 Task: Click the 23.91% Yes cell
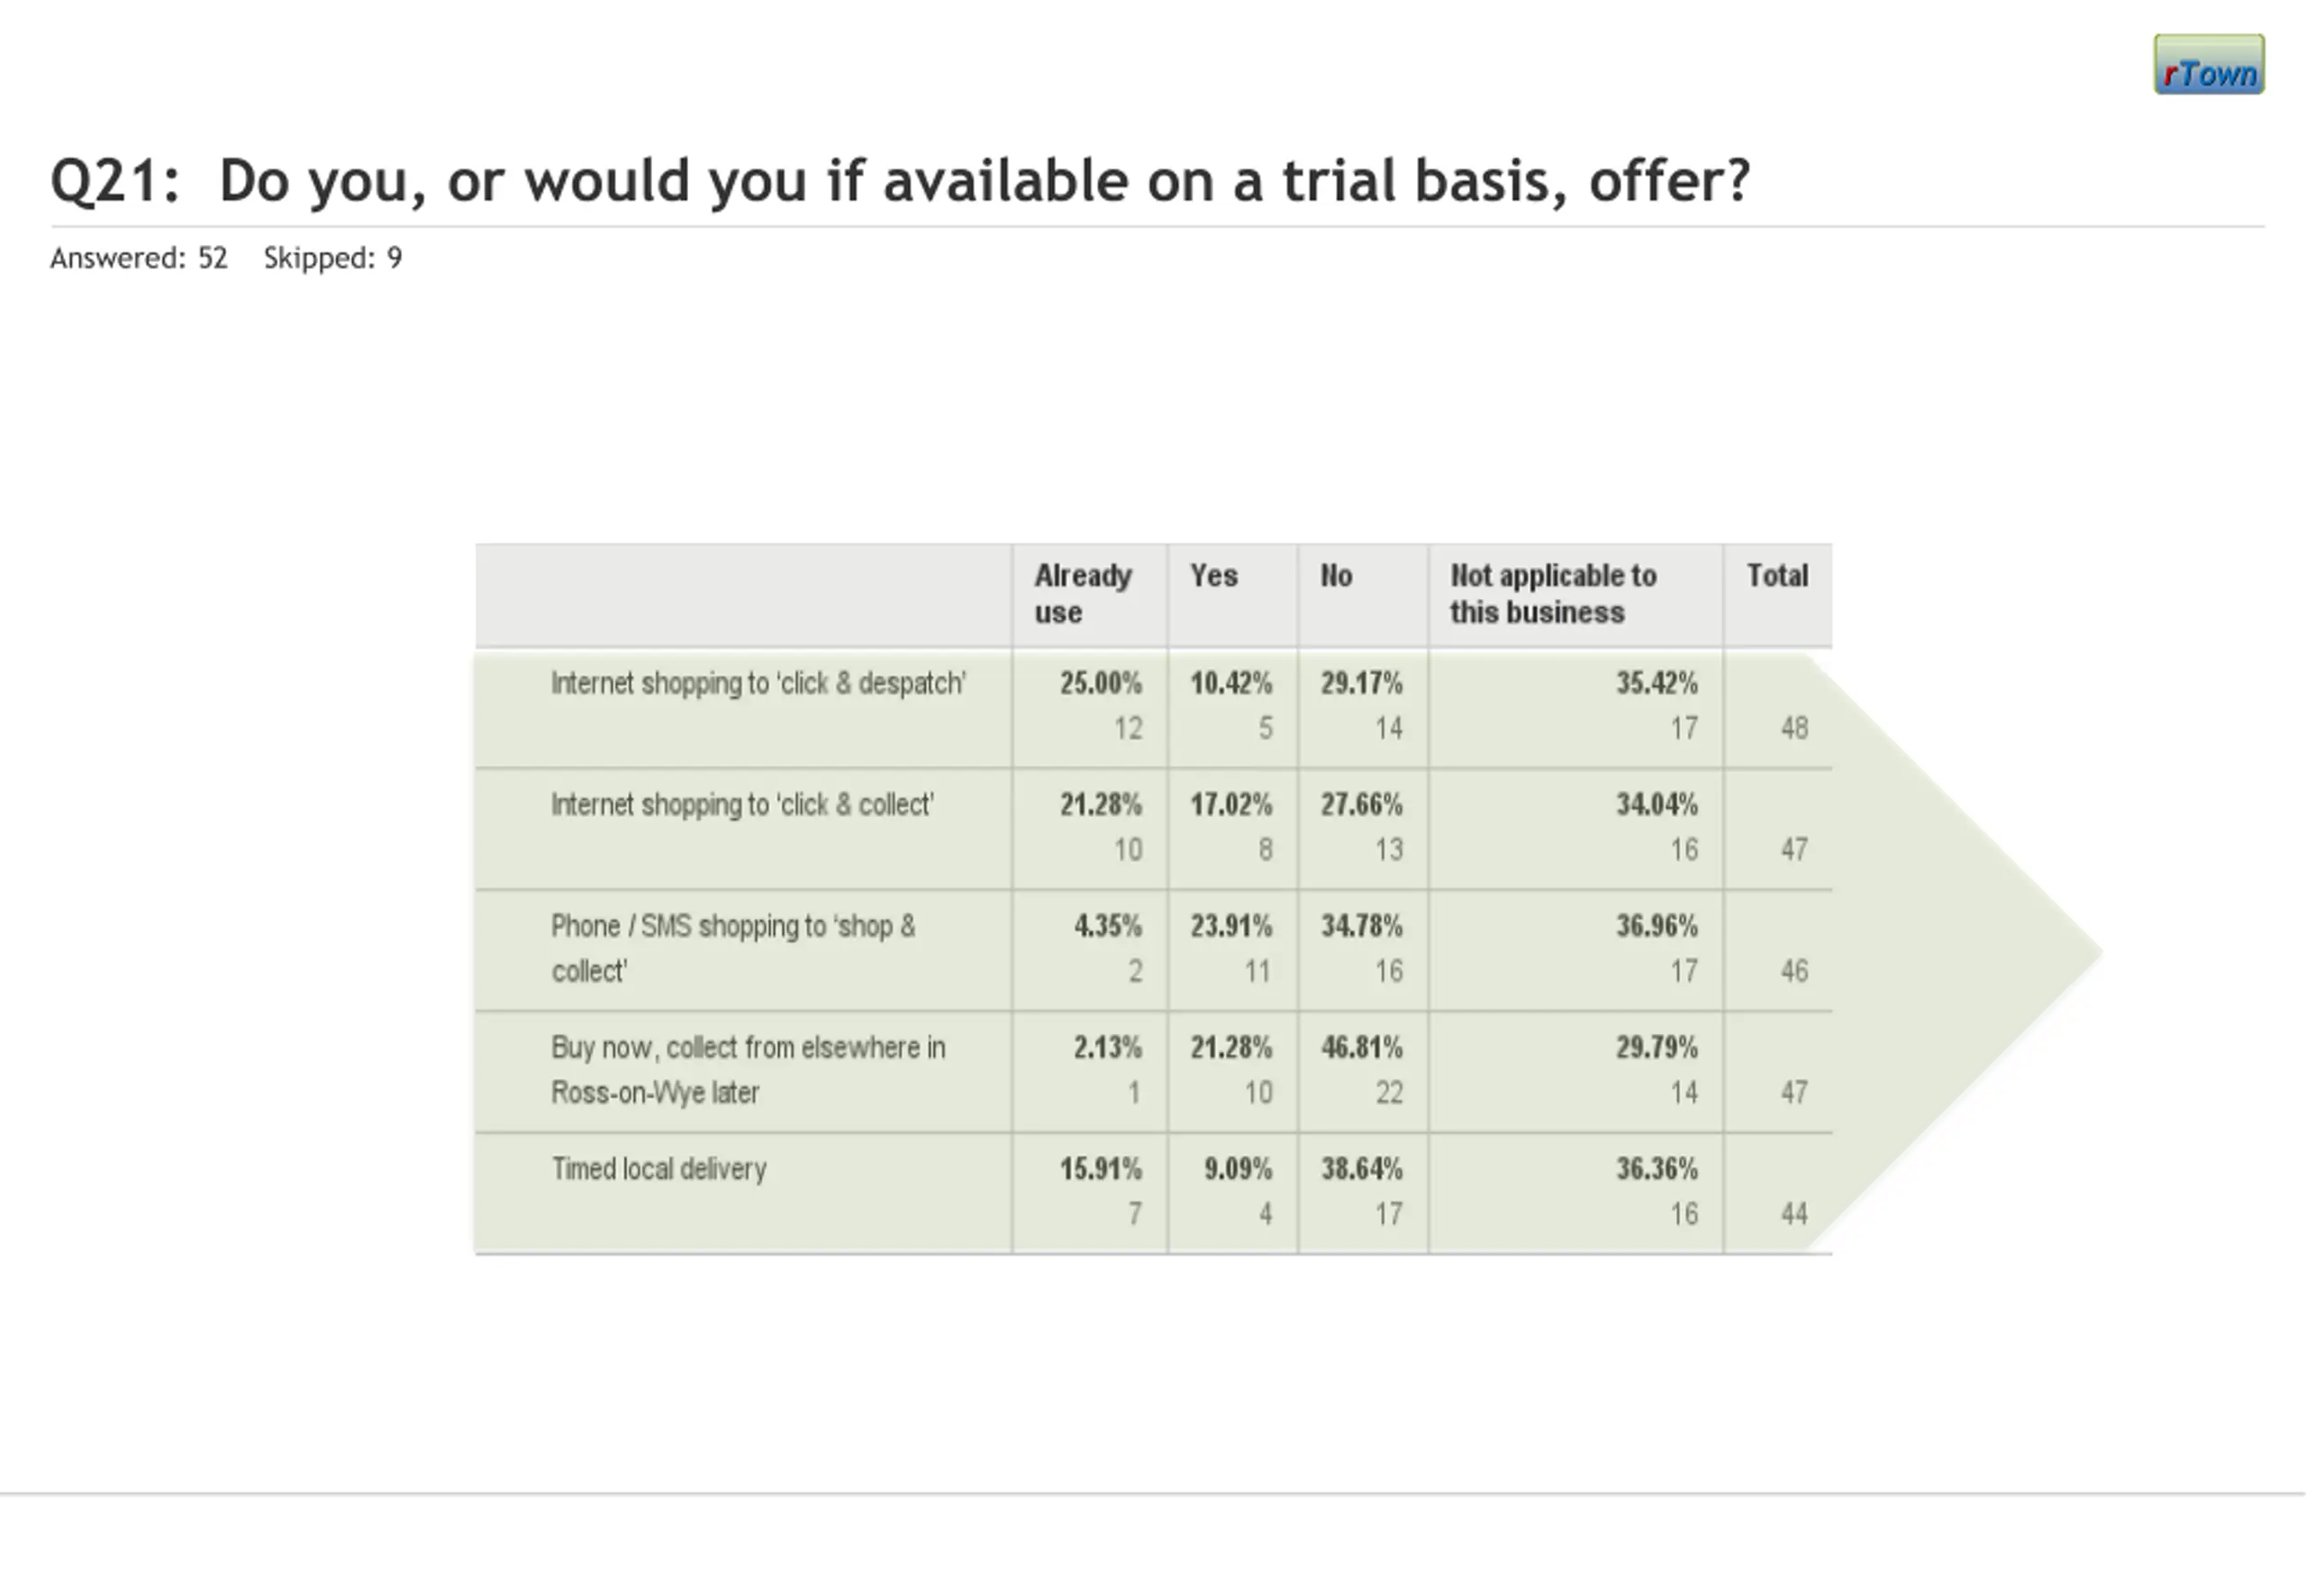[1231, 927]
